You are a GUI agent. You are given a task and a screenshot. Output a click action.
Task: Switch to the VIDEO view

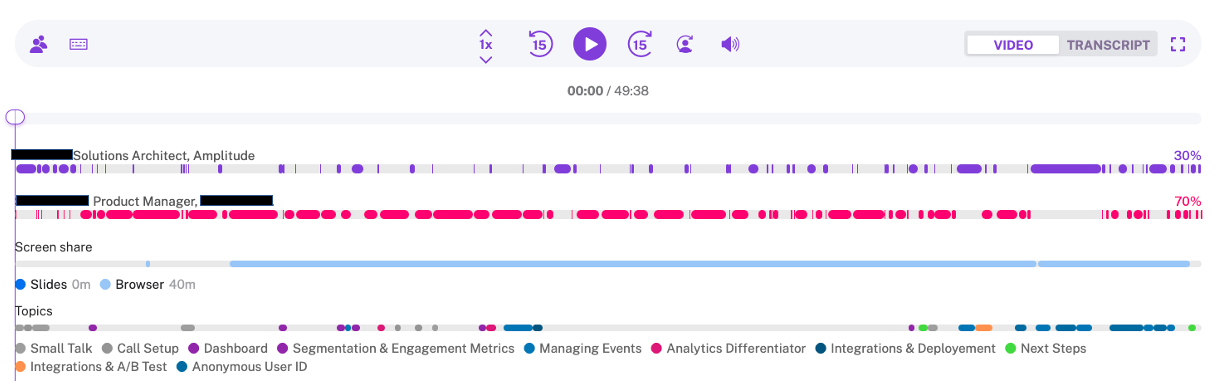(1013, 45)
